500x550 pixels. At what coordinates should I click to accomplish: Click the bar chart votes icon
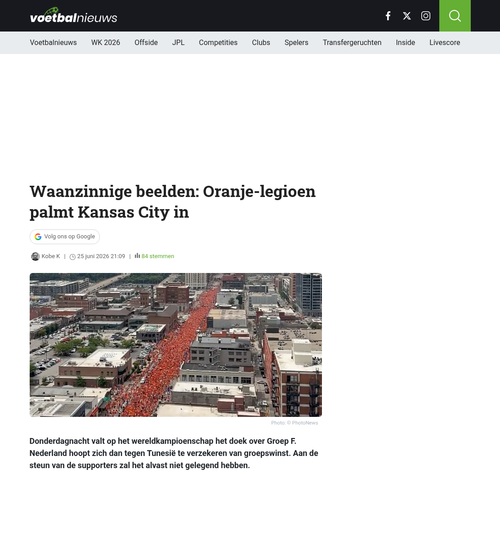tap(137, 256)
